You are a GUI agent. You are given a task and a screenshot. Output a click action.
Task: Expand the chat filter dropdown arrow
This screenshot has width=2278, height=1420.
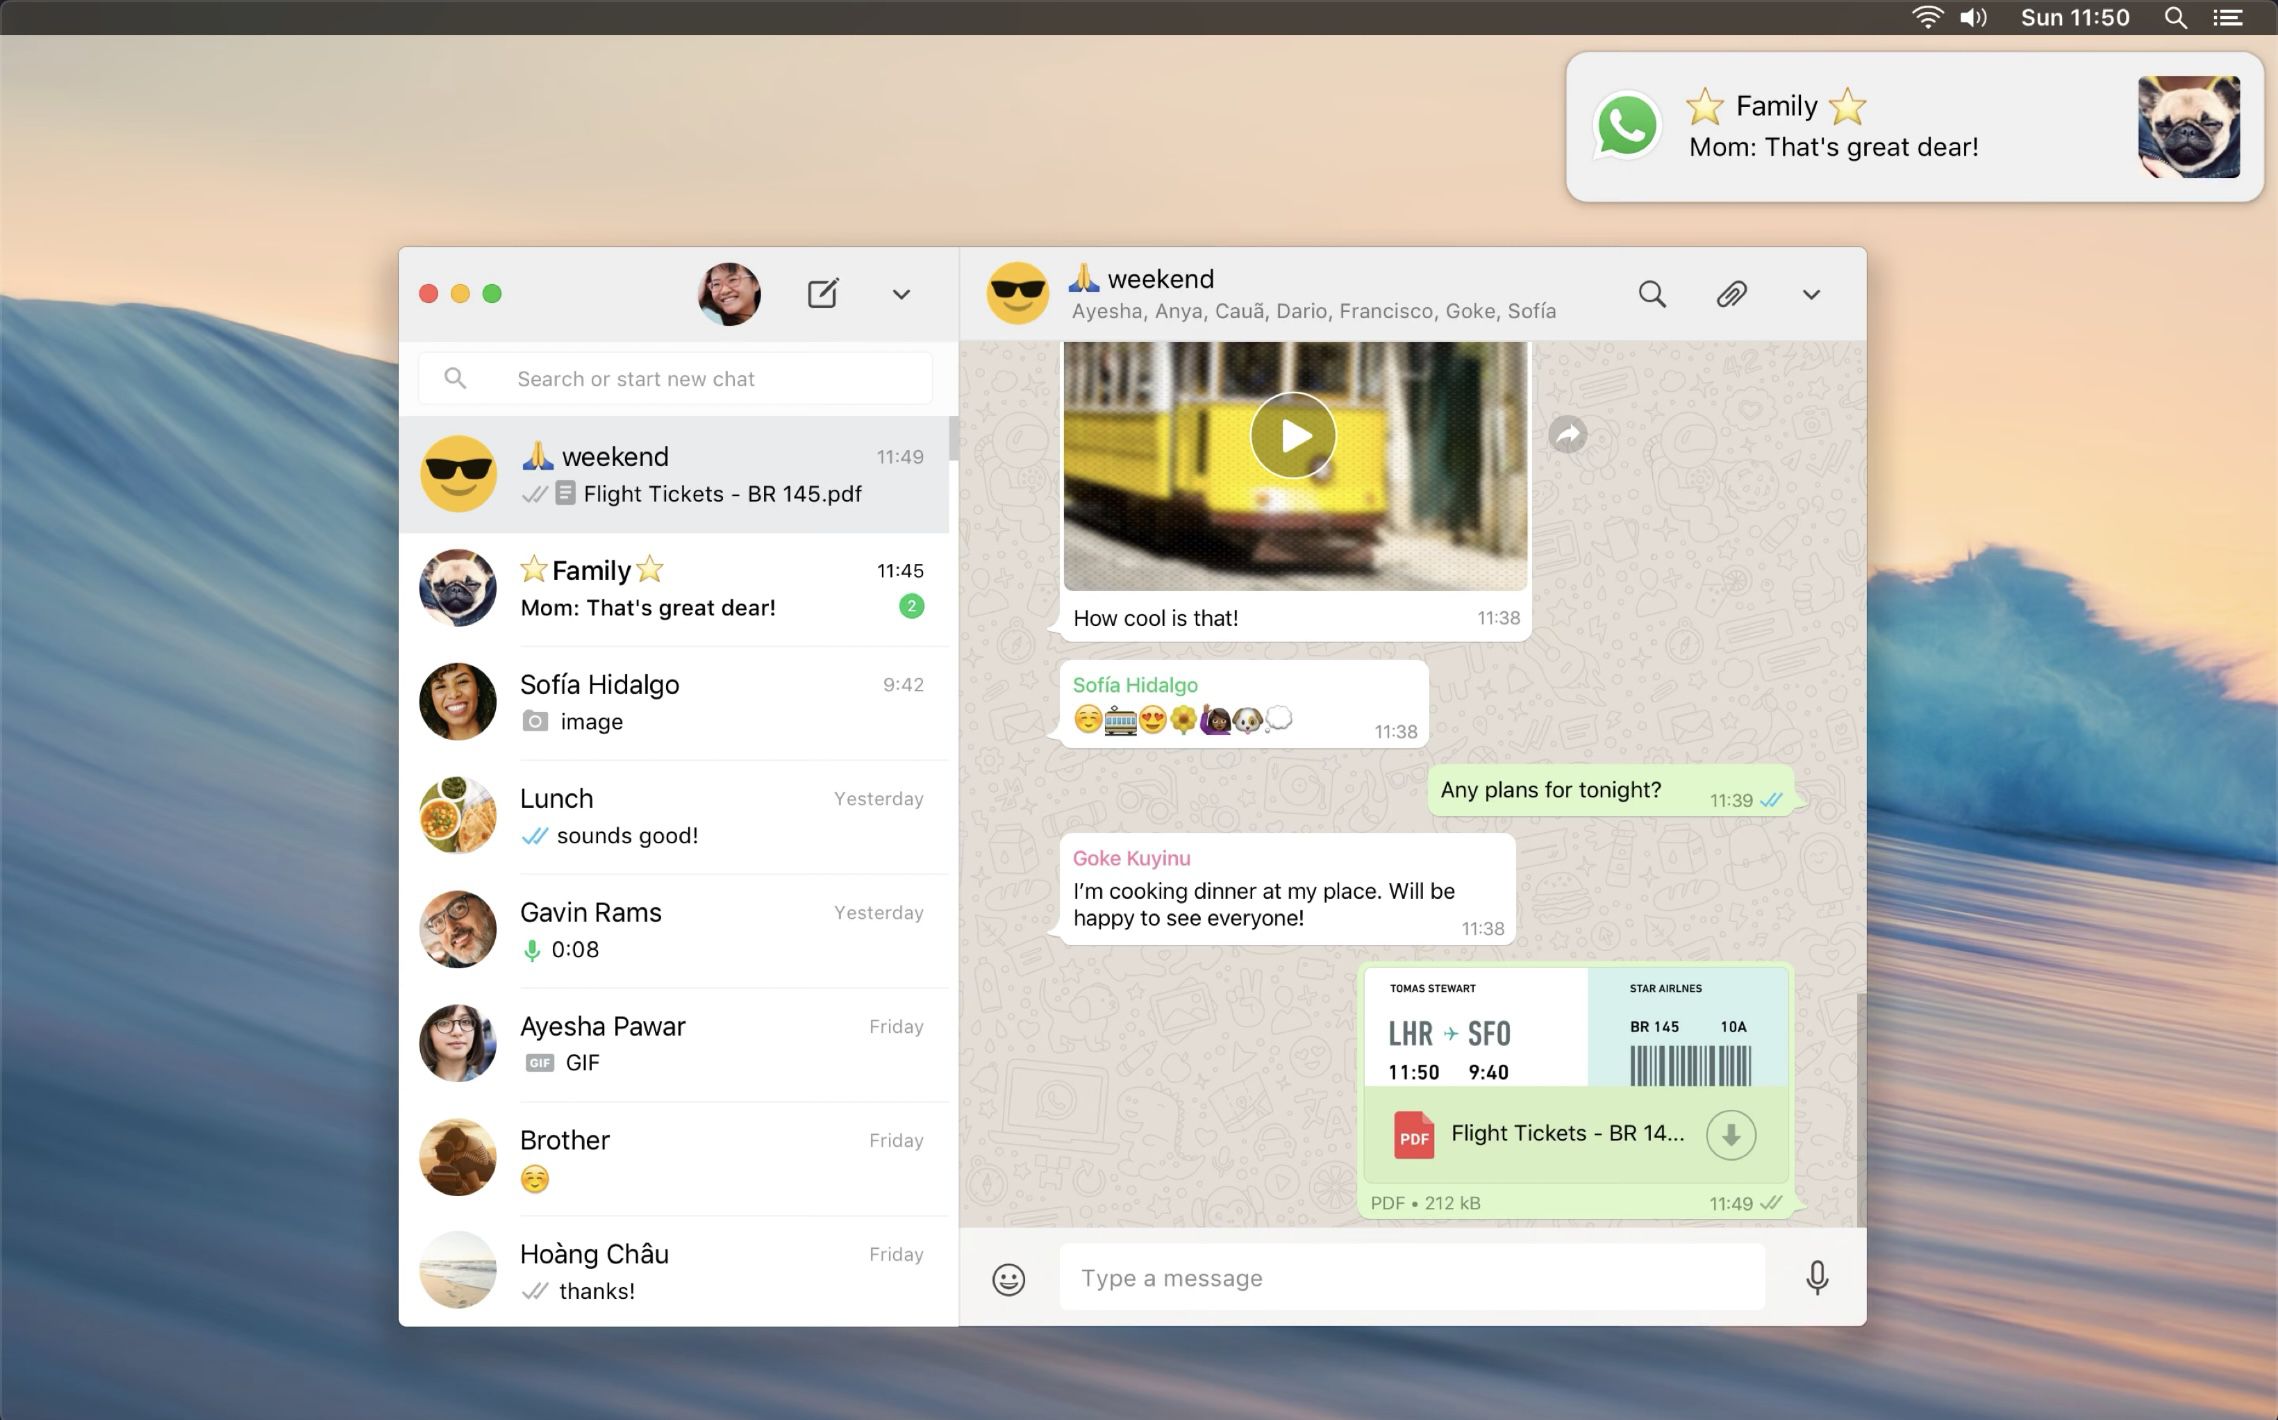(901, 294)
